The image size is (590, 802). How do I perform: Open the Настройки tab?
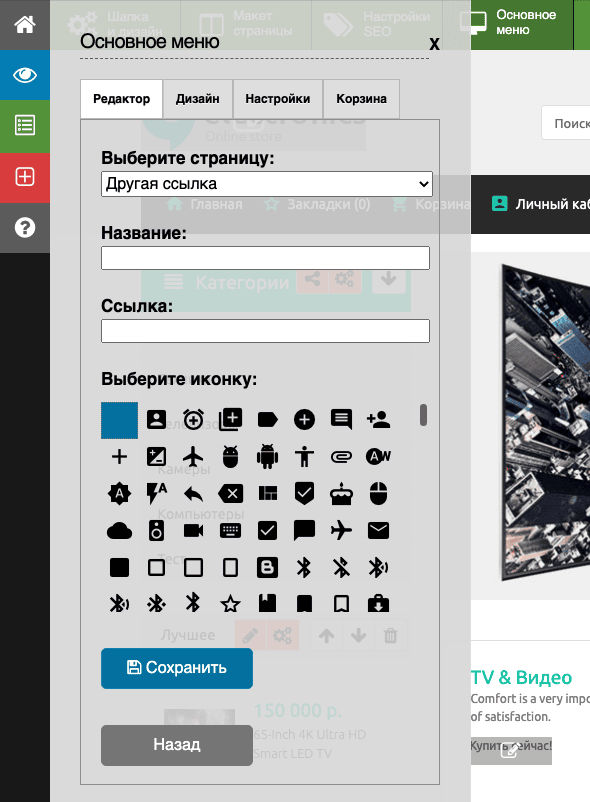[278, 99]
